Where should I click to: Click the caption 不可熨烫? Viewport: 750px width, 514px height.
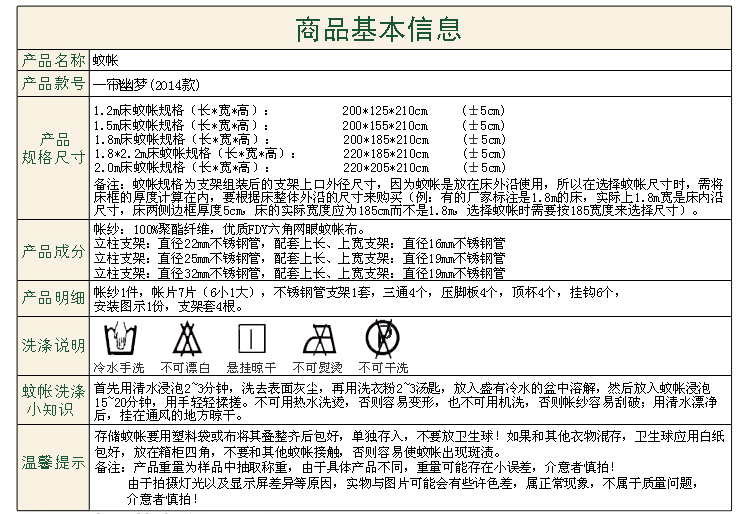point(318,368)
